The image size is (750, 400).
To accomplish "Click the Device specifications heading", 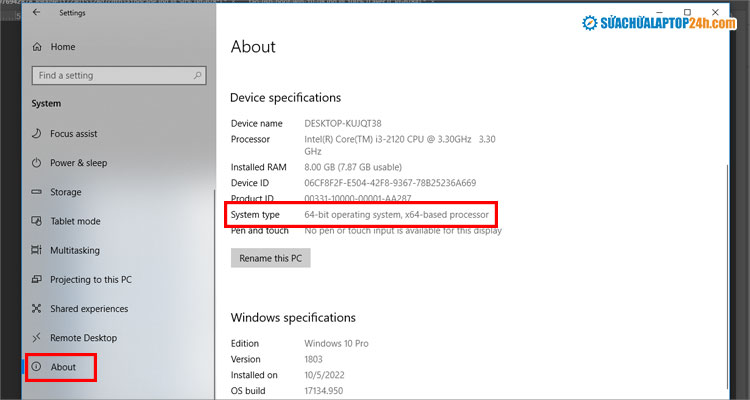I will [286, 98].
